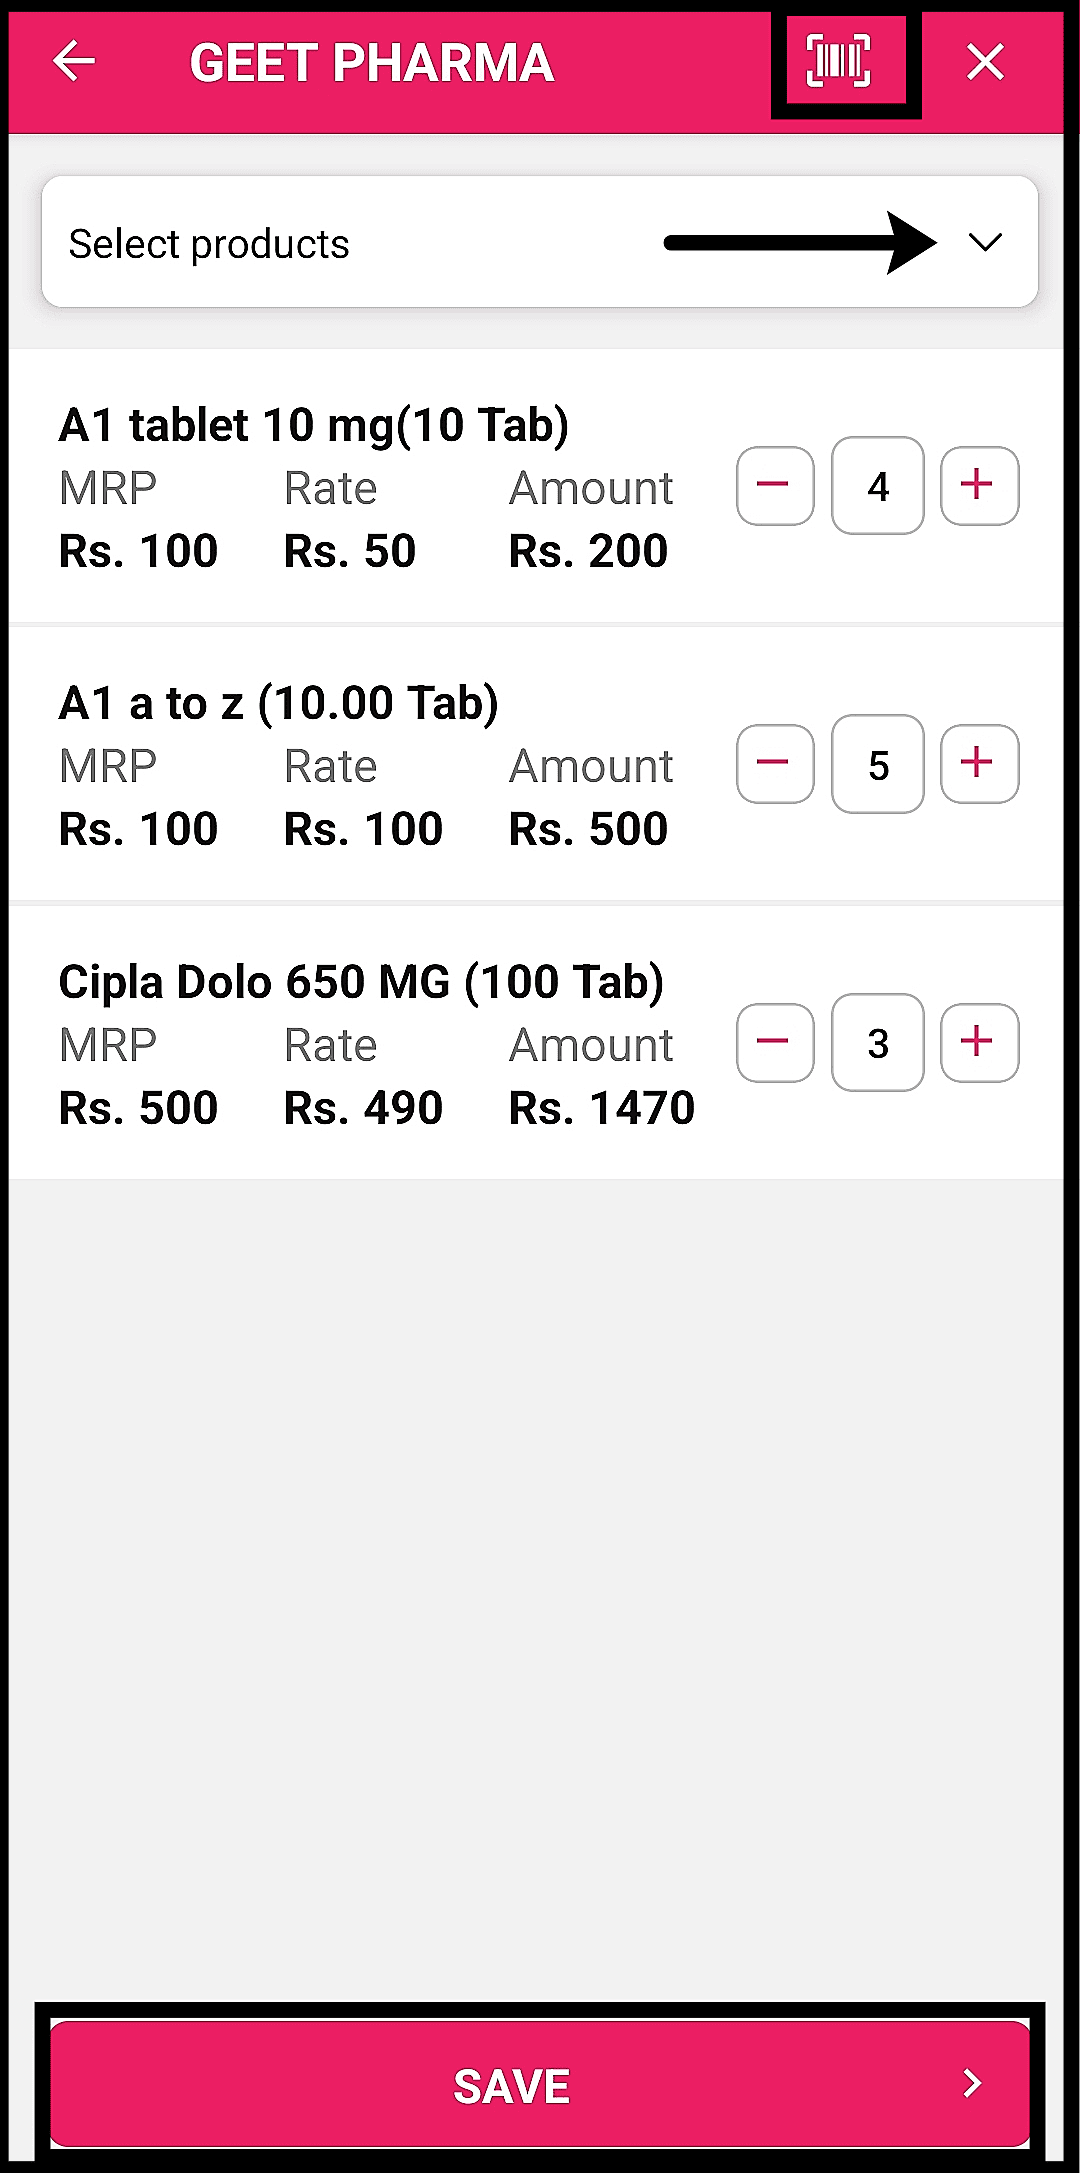The width and height of the screenshot is (1080, 2173).
Task: Select the A1 a to z (10.00 Tab) product name
Action: (278, 703)
